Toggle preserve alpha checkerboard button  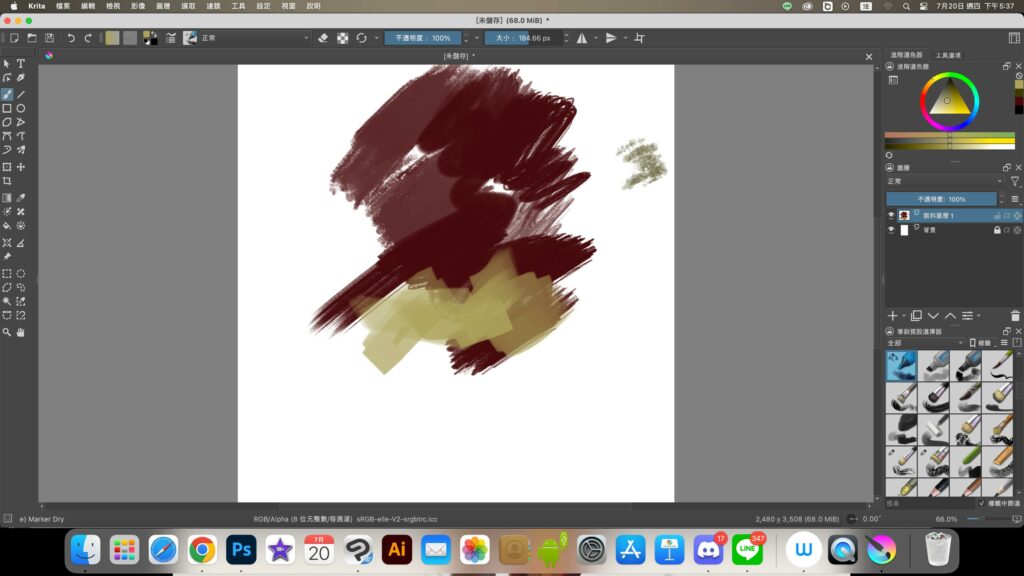click(x=342, y=38)
